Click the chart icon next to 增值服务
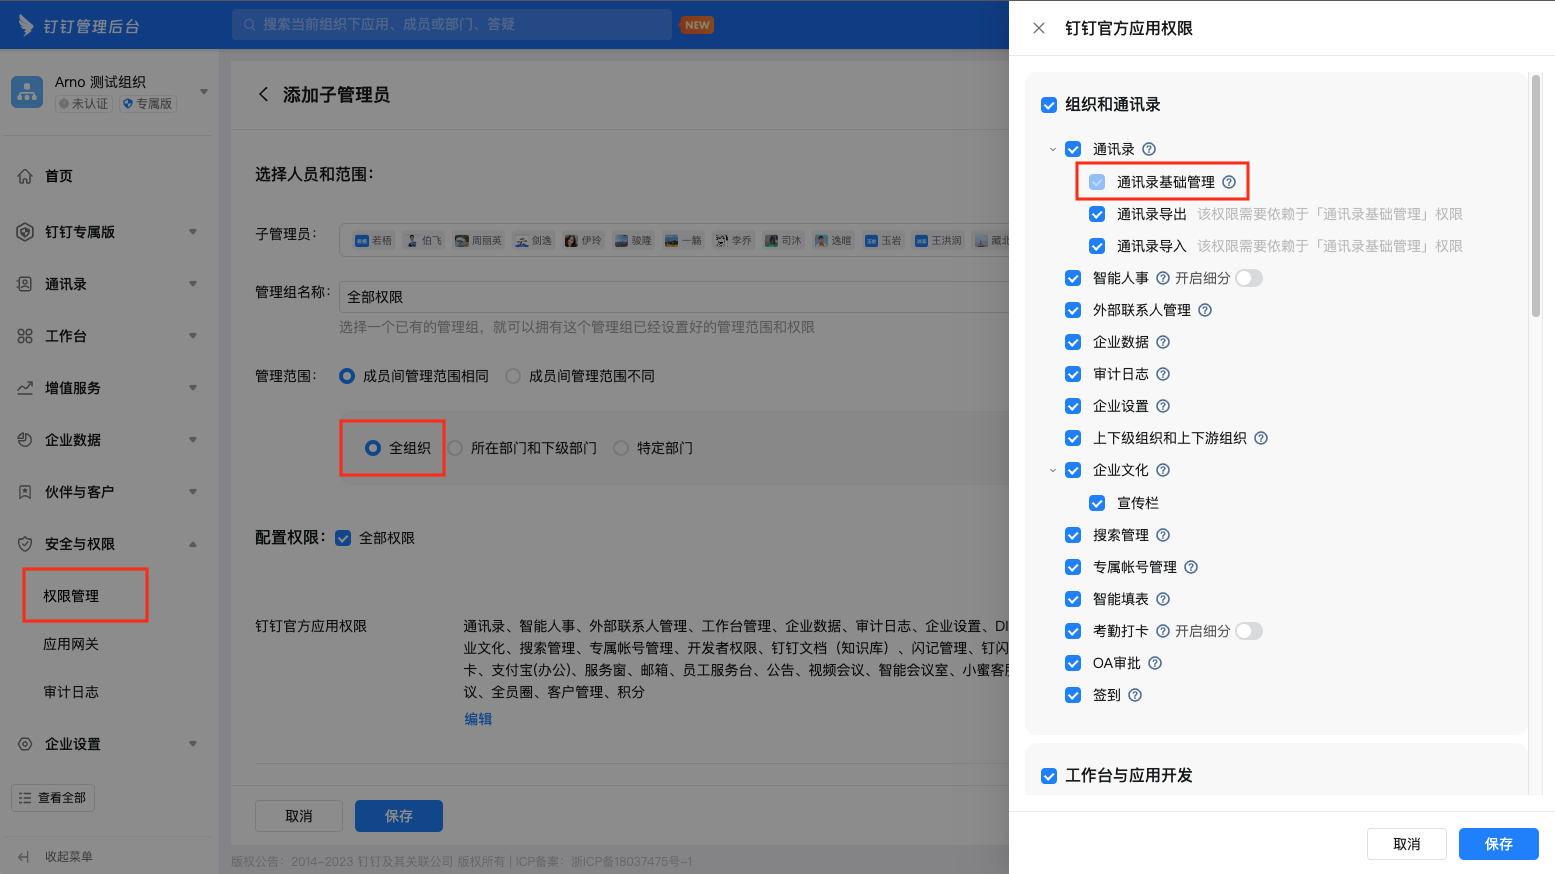1555x874 pixels. [x=25, y=388]
